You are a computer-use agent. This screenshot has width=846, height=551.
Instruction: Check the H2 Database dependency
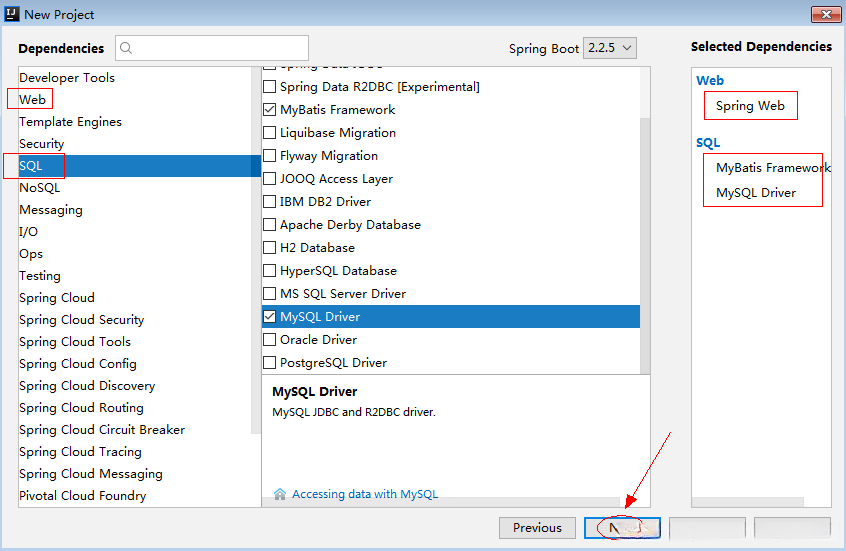(x=270, y=248)
